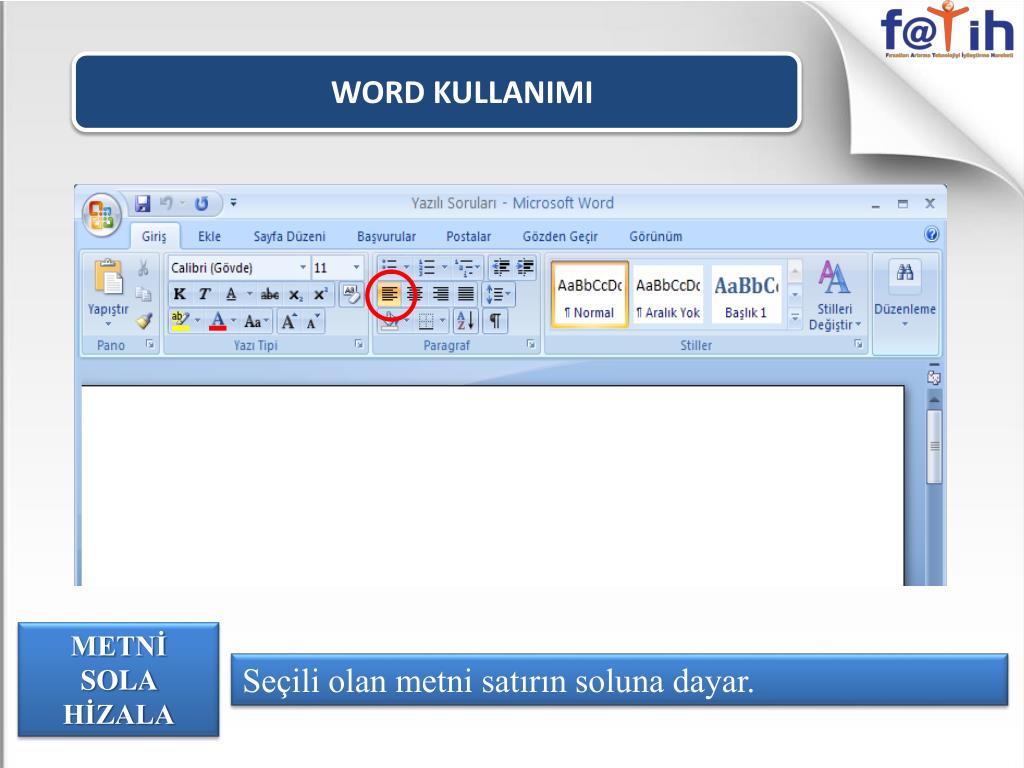1024x768 pixels.
Task: Go to the Başvurular tab
Action: point(386,236)
